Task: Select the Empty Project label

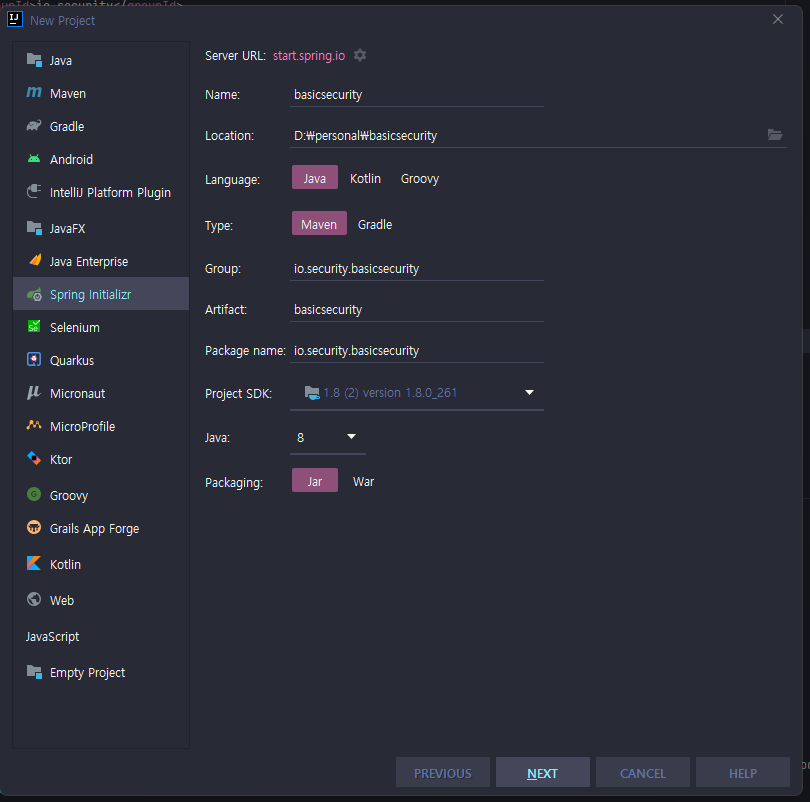Action: (87, 673)
